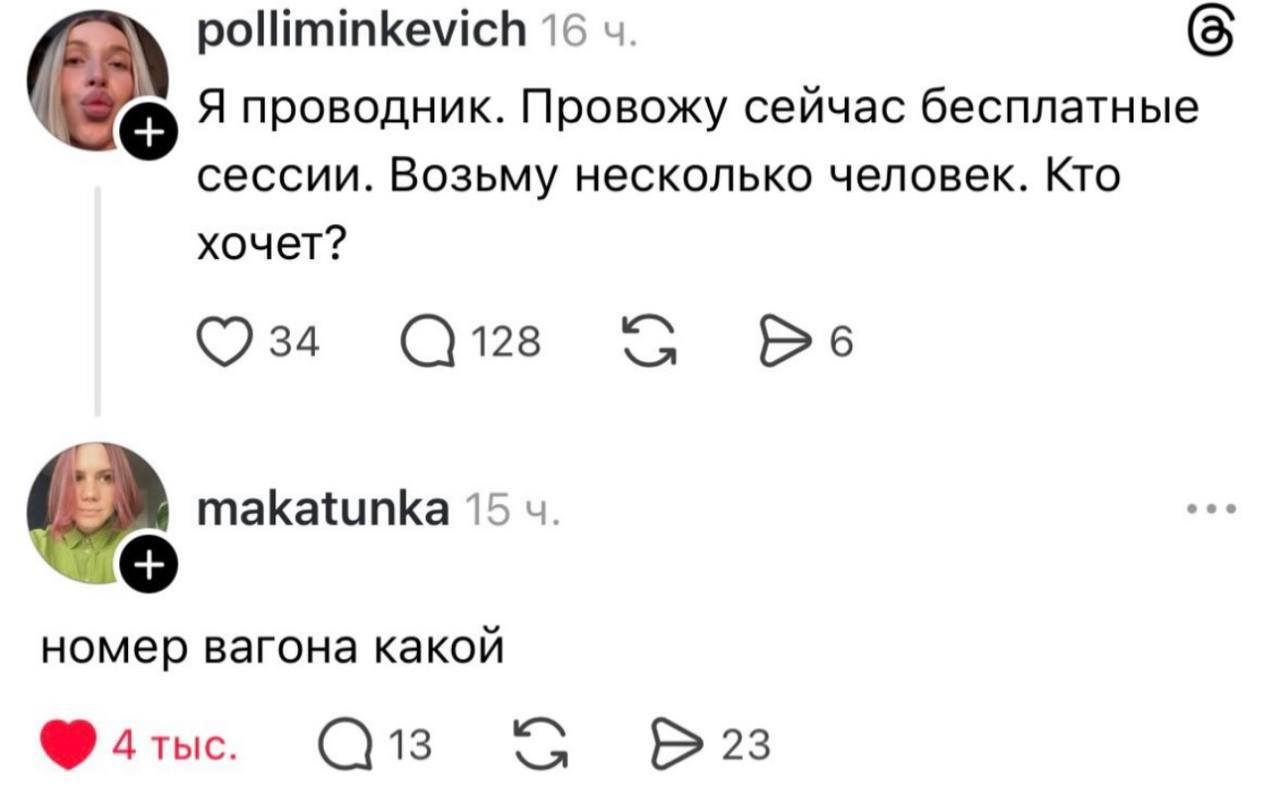Unlike makatunka's reply using red heart
The image size is (1280, 799).
[69, 746]
